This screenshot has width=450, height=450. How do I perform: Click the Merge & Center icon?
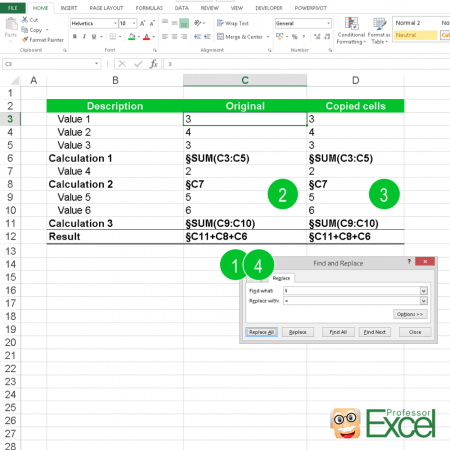tap(220, 37)
